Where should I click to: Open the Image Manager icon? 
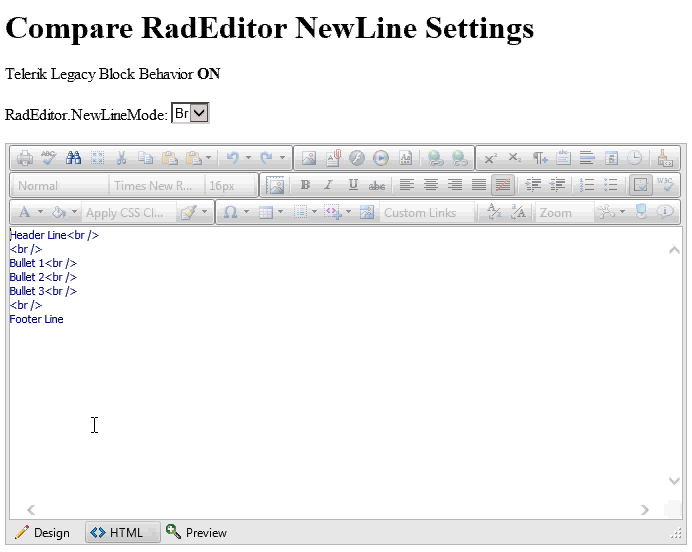[309, 158]
